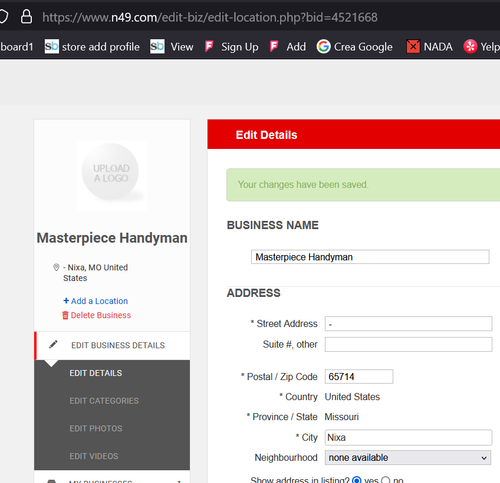
Task: Click the Add a Location link
Action: click(x=99, y=301)
